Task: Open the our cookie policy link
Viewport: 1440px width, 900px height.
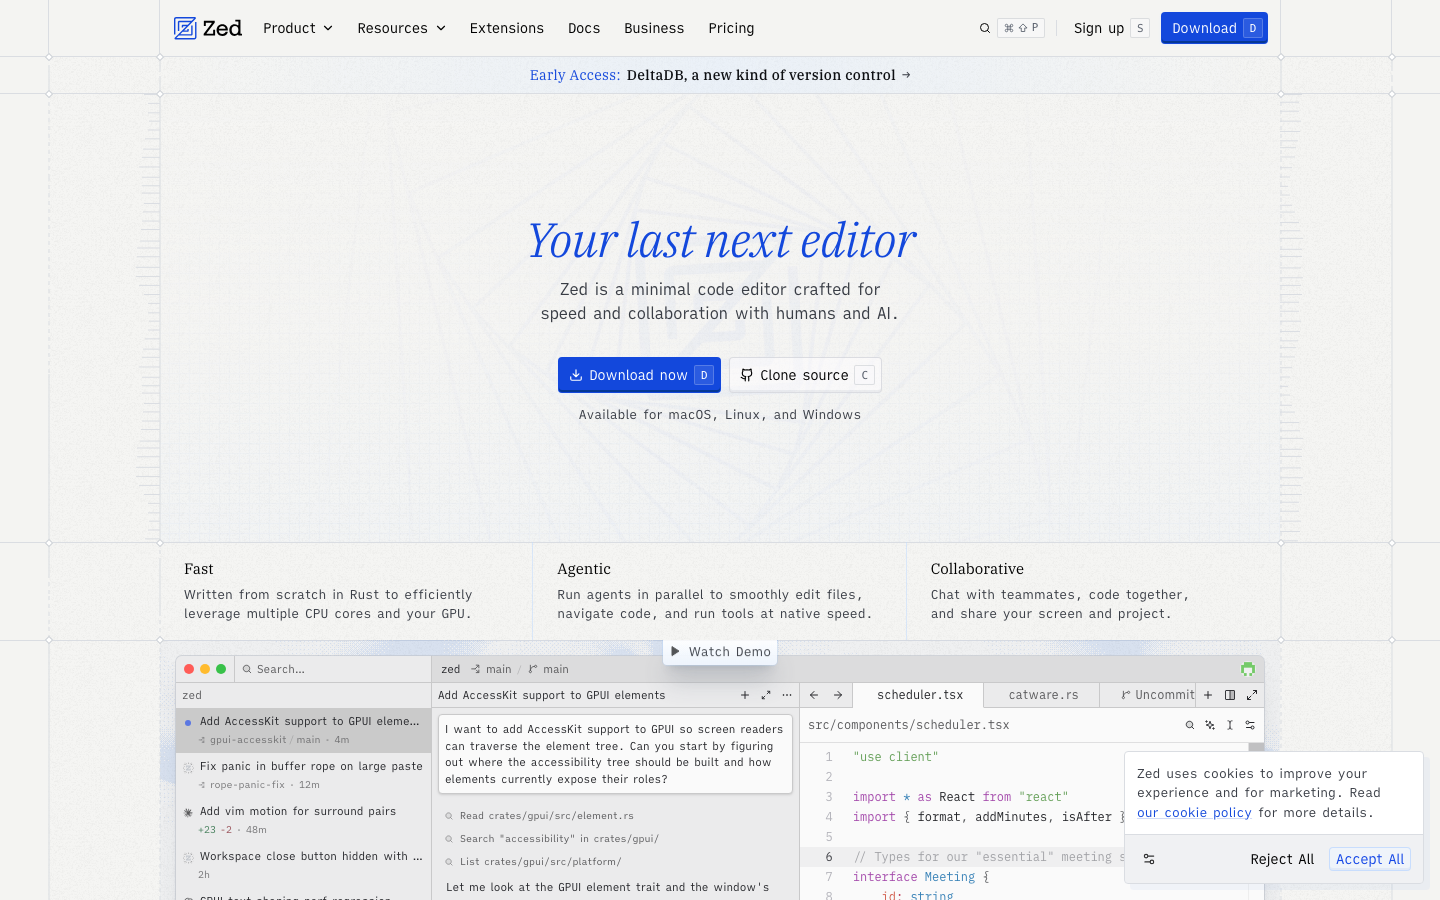Action: click(x=1194, y=812)
